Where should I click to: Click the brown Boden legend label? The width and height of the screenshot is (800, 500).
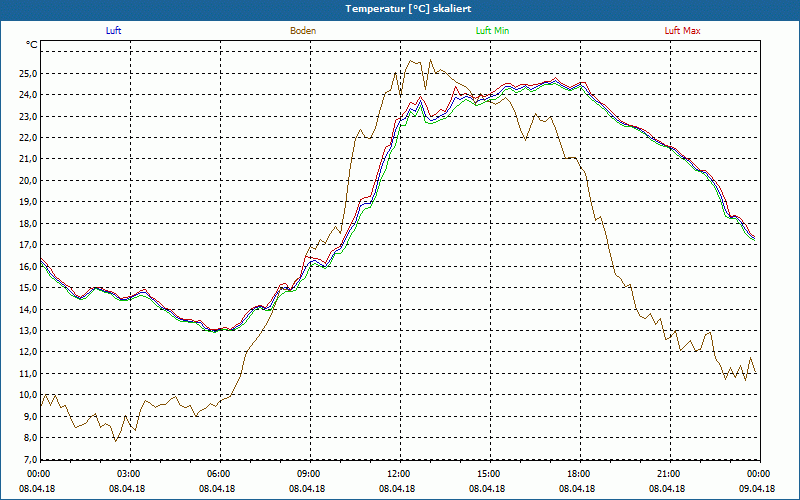coord(303,31)
